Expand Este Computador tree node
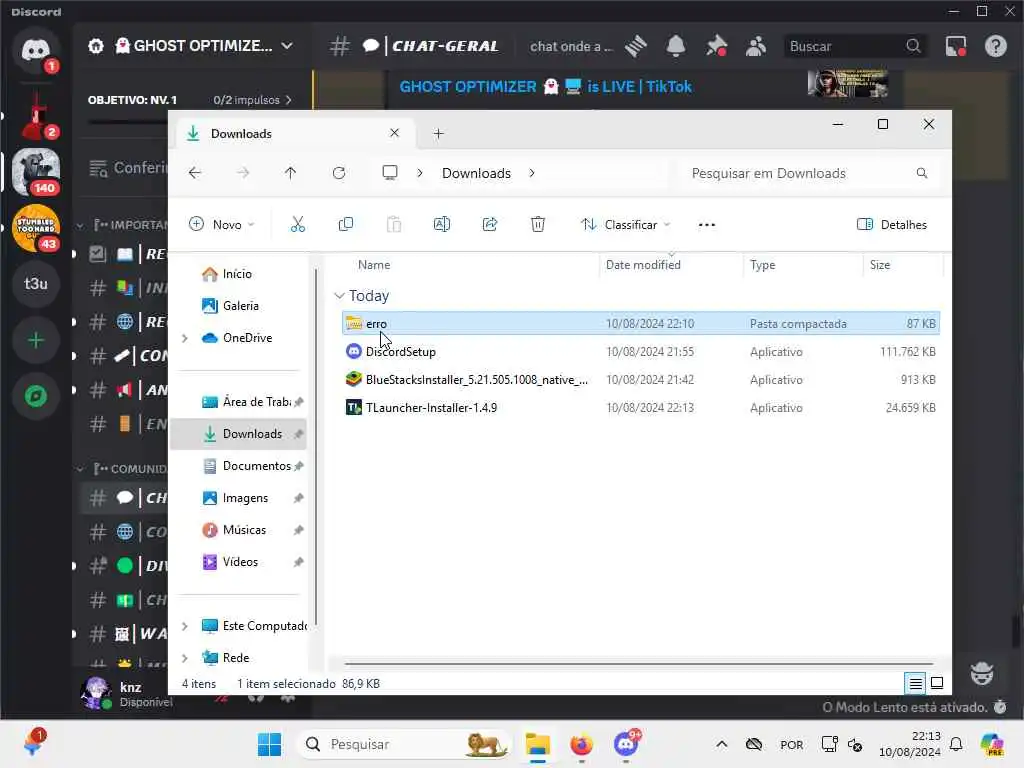 [185, 626]
